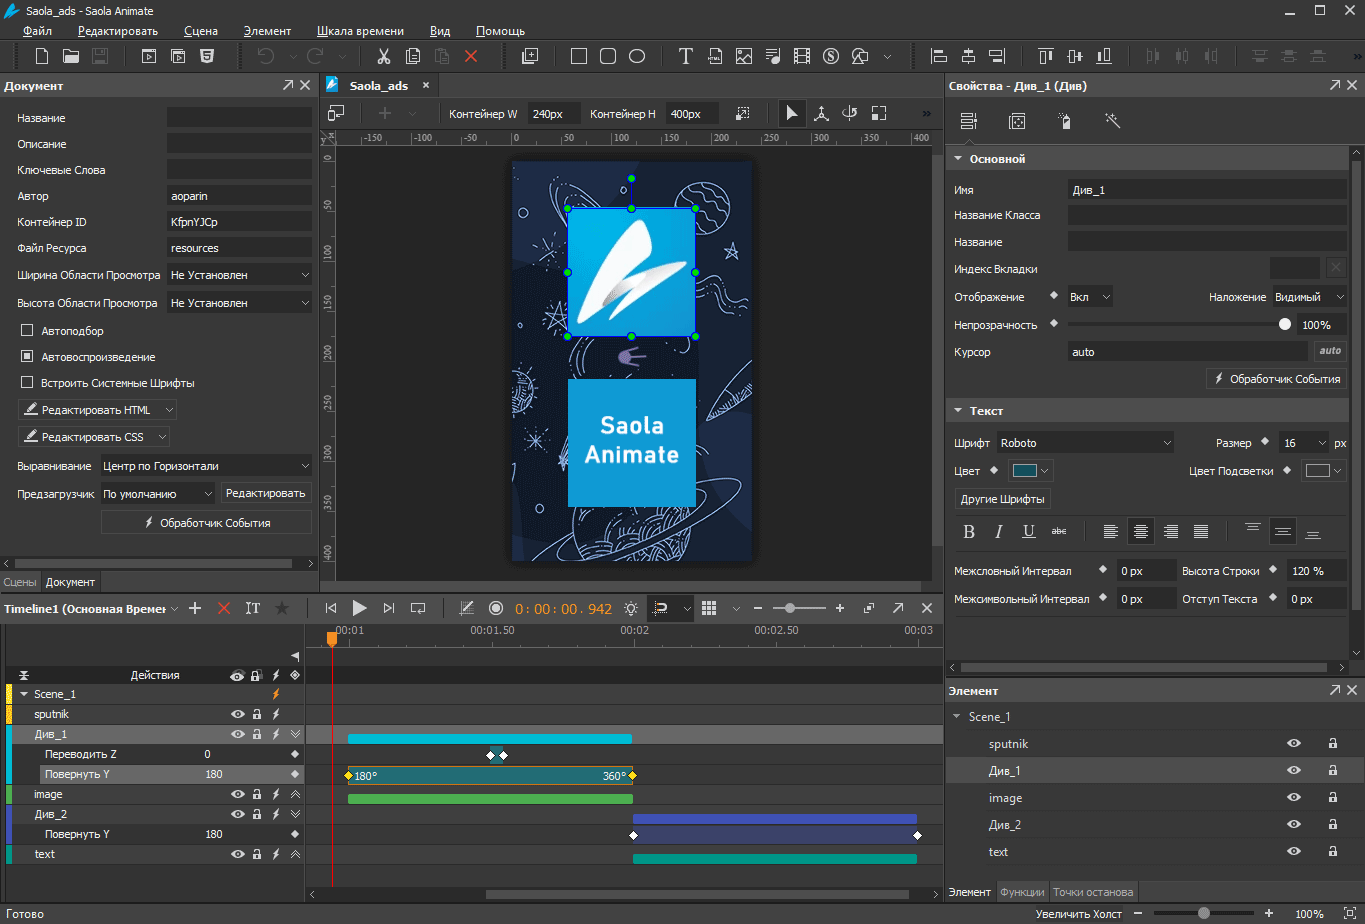The image size is (1365, 924).
Task: Delete the timeline with the red X icon
Action: [x=224, y=608]
